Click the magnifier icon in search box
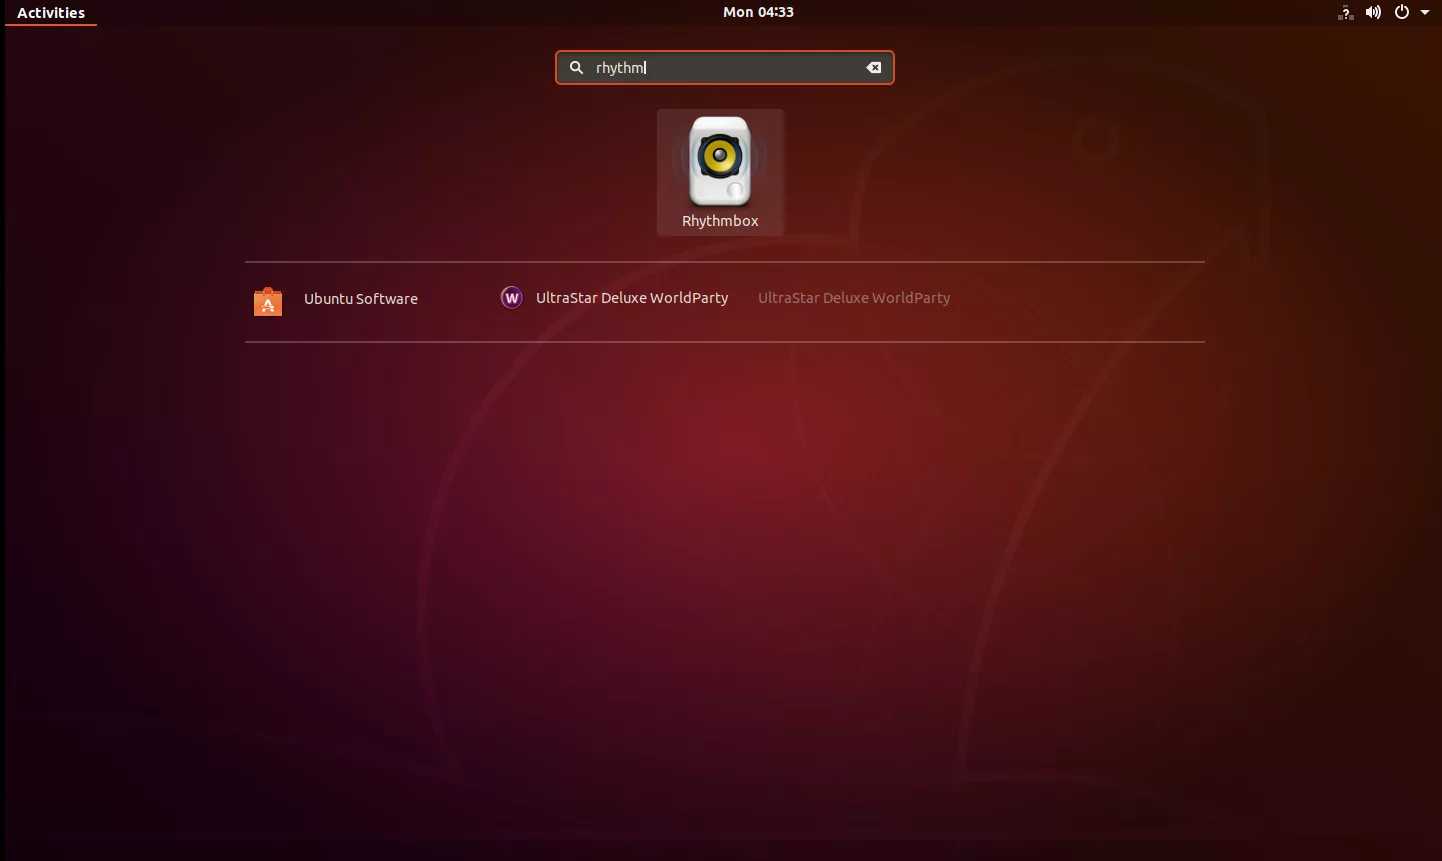 tap(576, 68)
